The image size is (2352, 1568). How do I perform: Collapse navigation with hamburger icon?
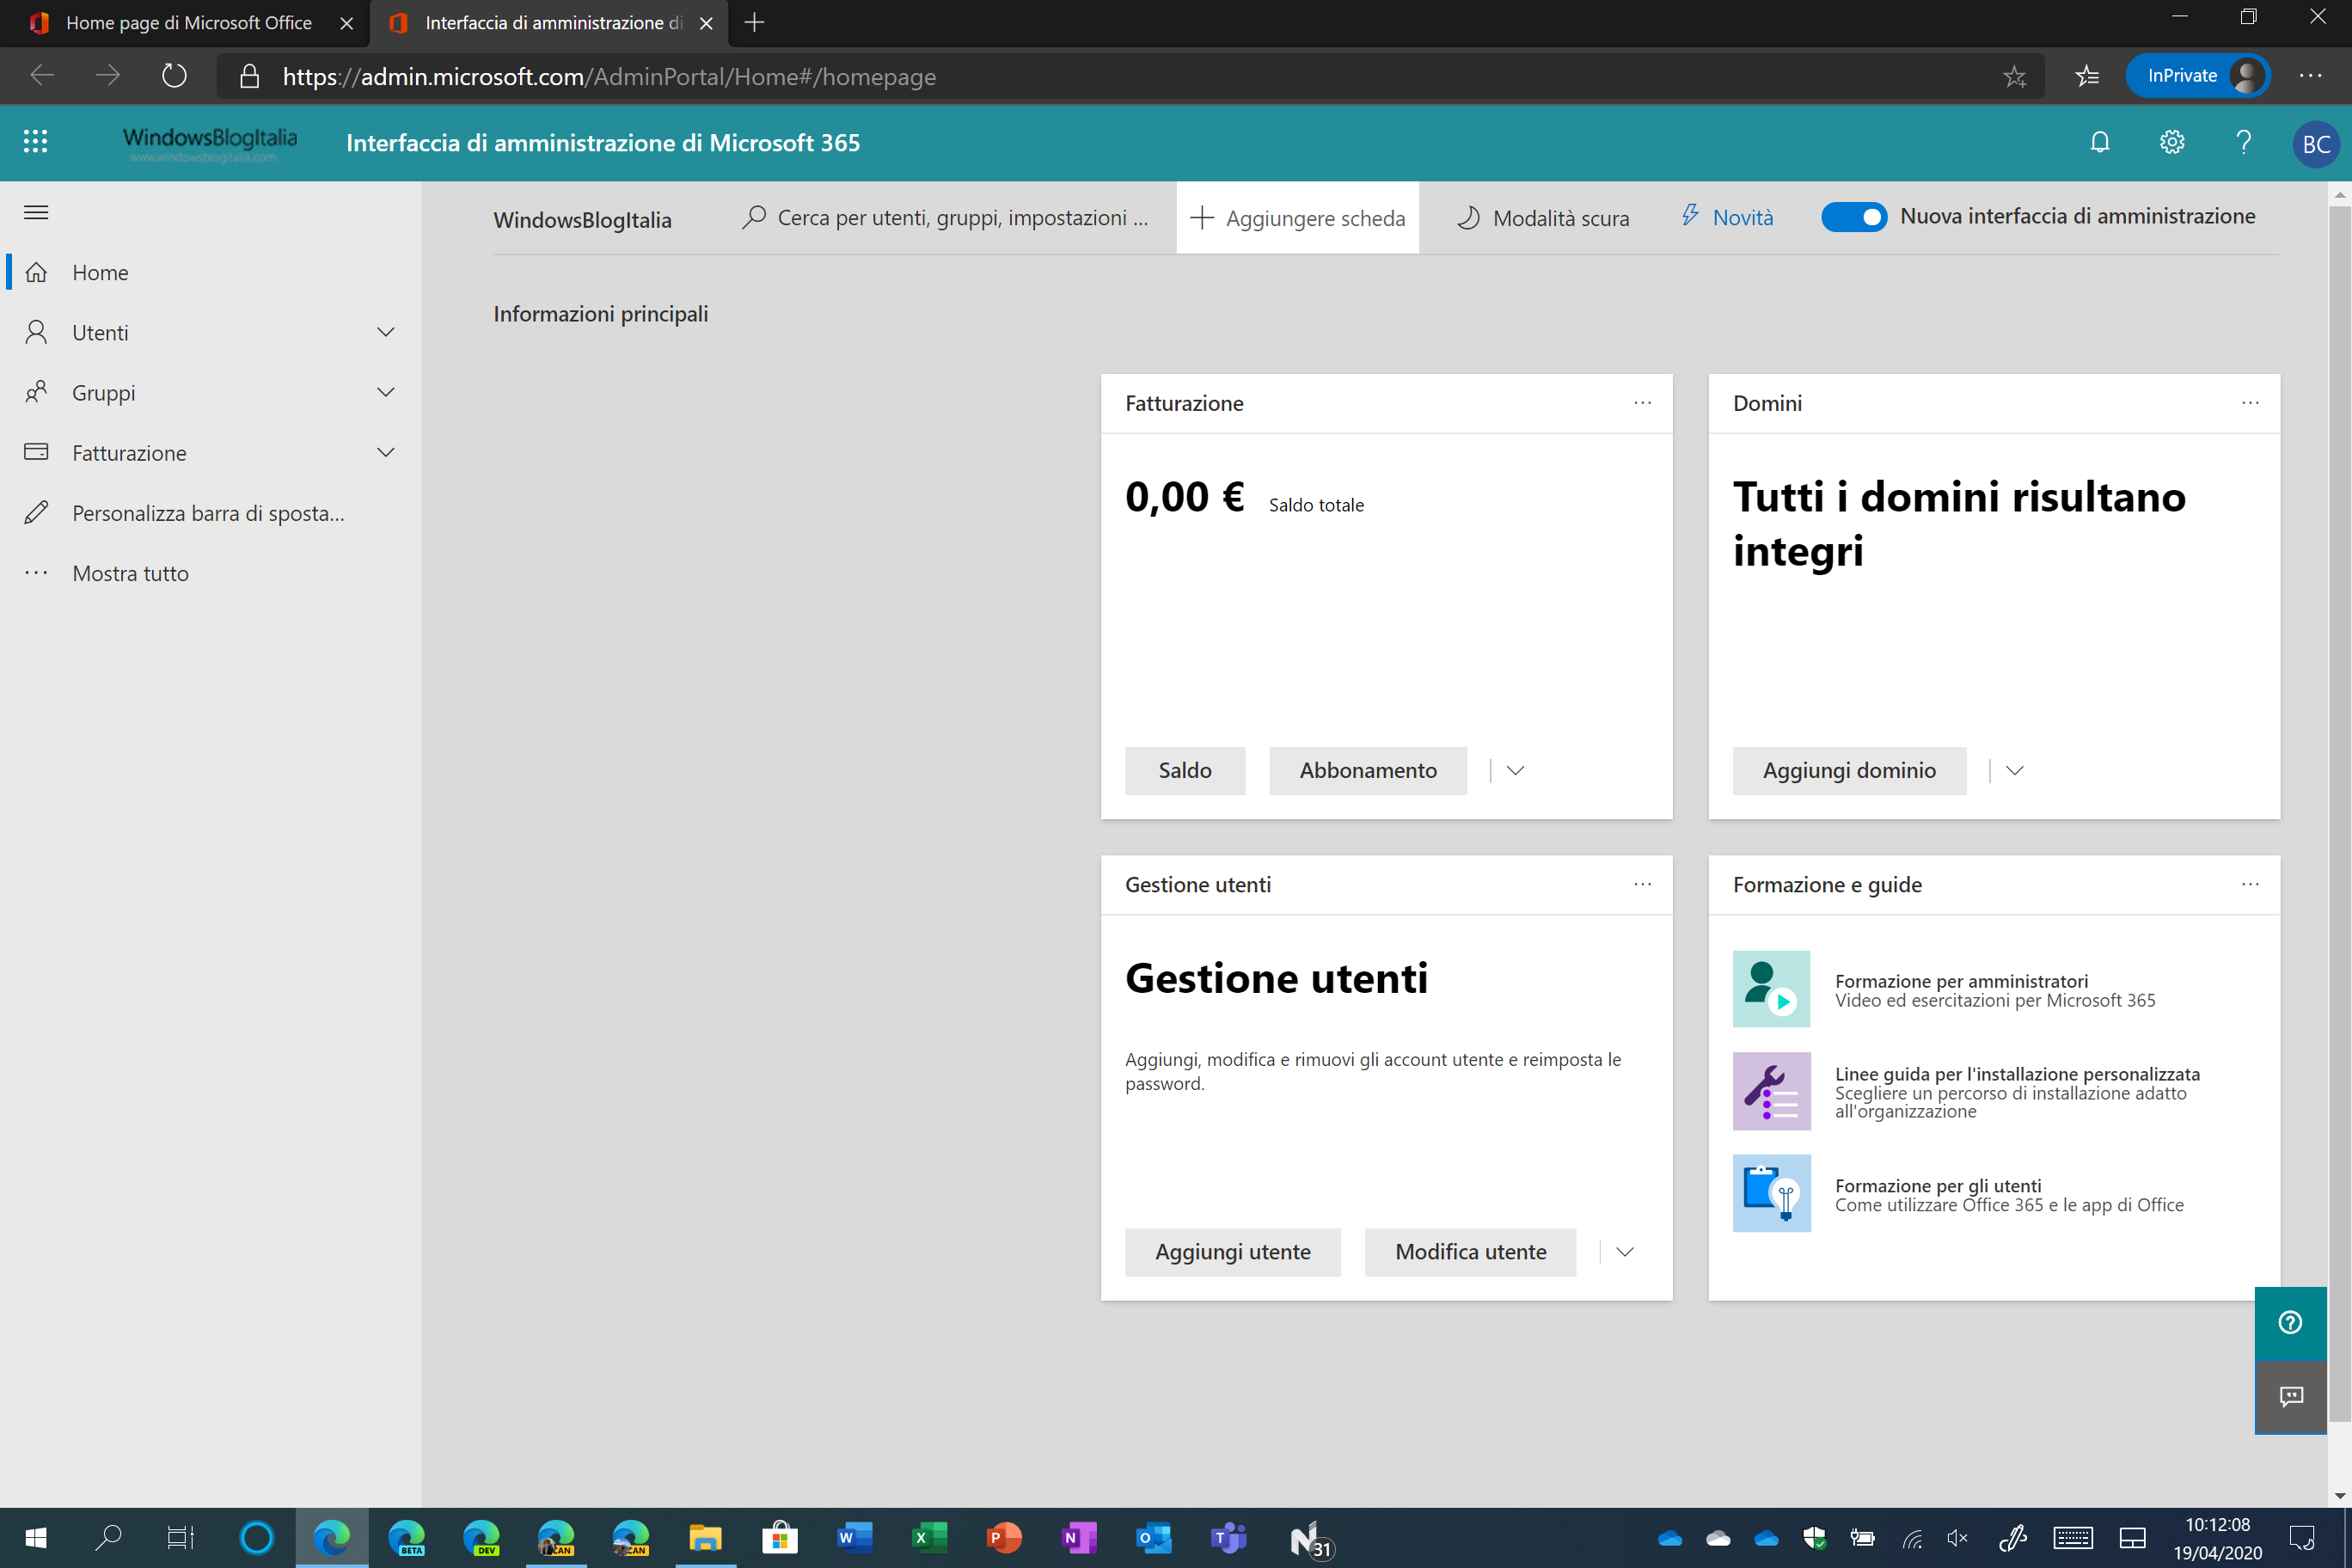[x=36, y=212]
